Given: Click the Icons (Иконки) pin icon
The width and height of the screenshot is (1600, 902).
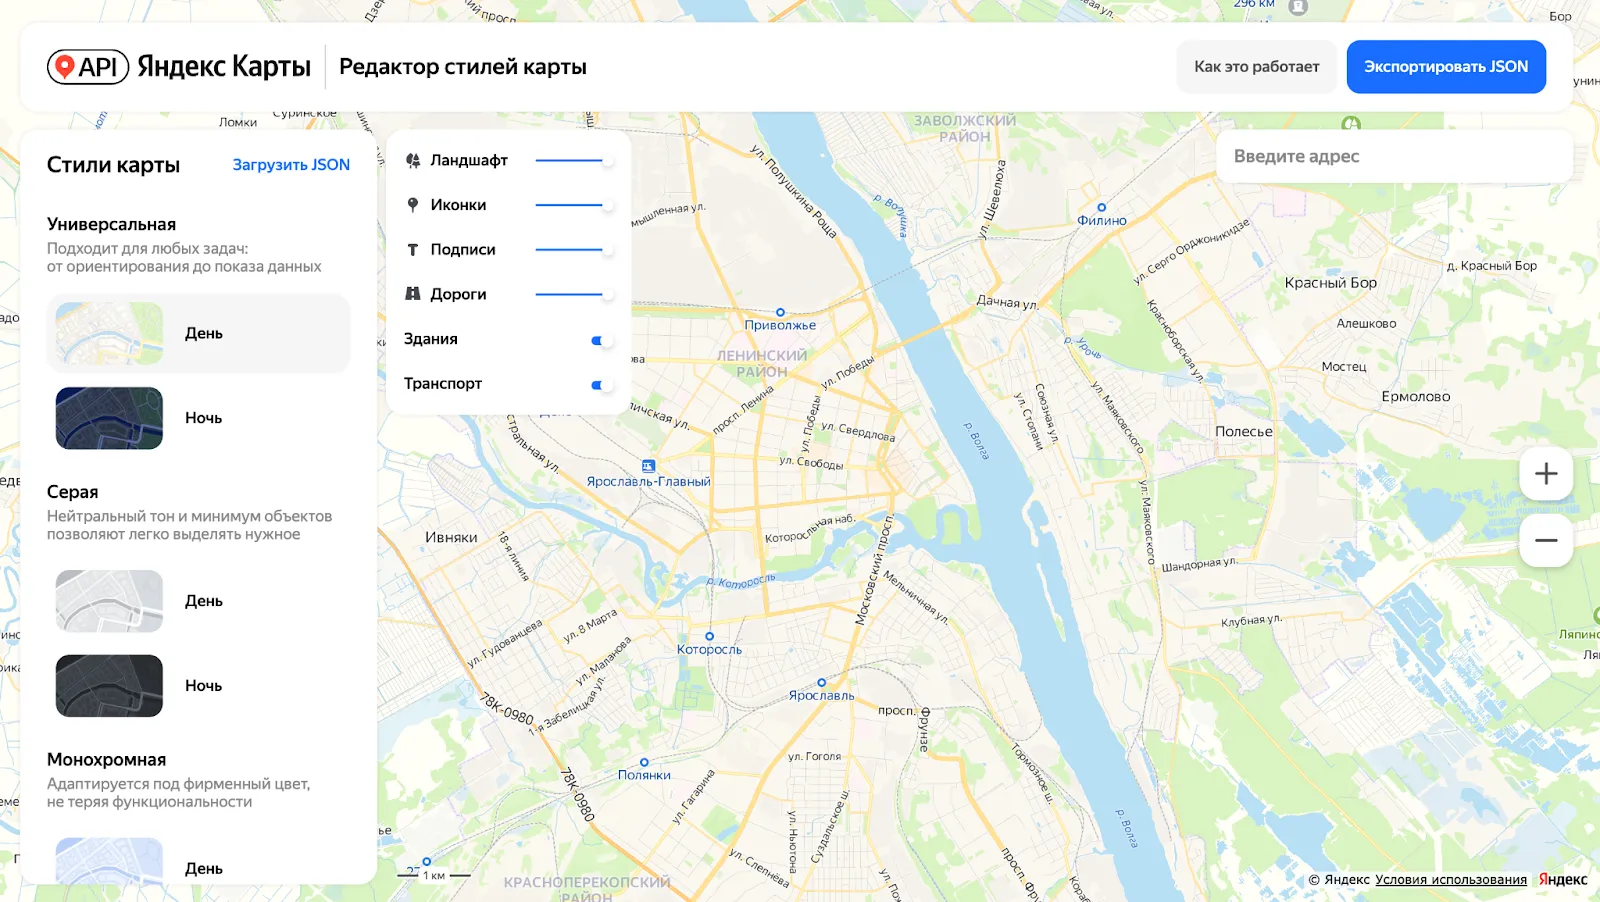Looking at the screenshot, I should pyautogui.click(x=412, y=205).
